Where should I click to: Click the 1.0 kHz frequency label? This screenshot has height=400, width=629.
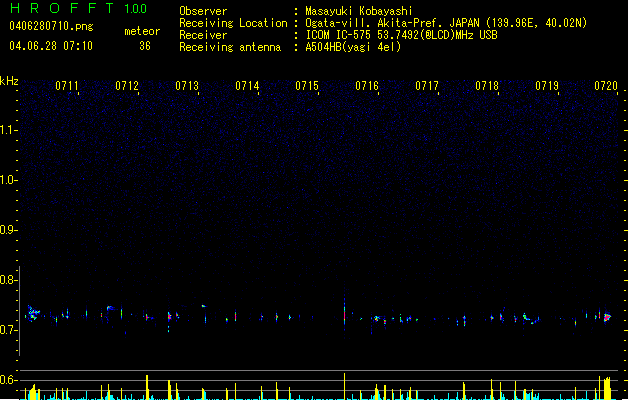coord(8,180)
